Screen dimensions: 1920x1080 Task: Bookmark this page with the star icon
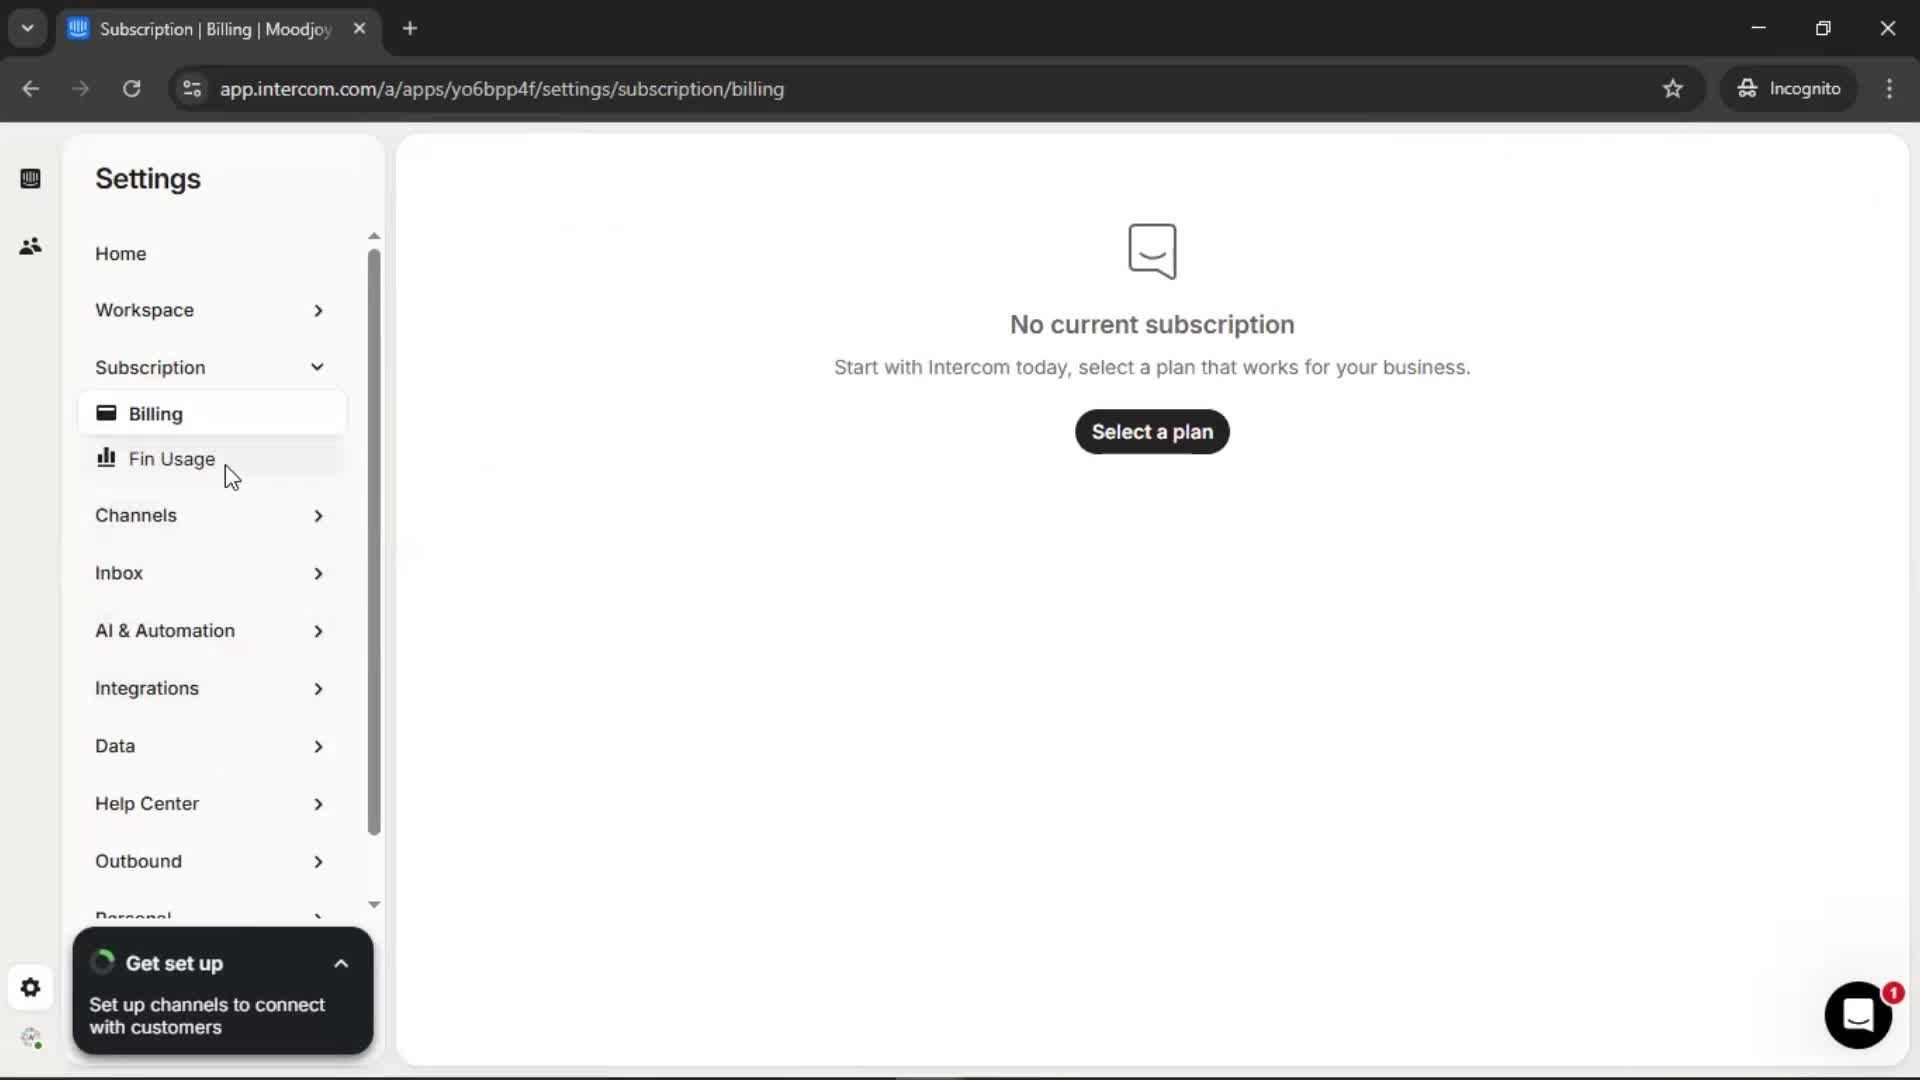point(1673,89)
